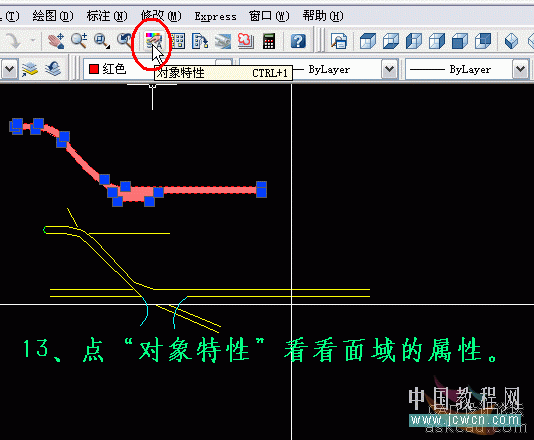Switch to Front view cube

tap(460, 41)
